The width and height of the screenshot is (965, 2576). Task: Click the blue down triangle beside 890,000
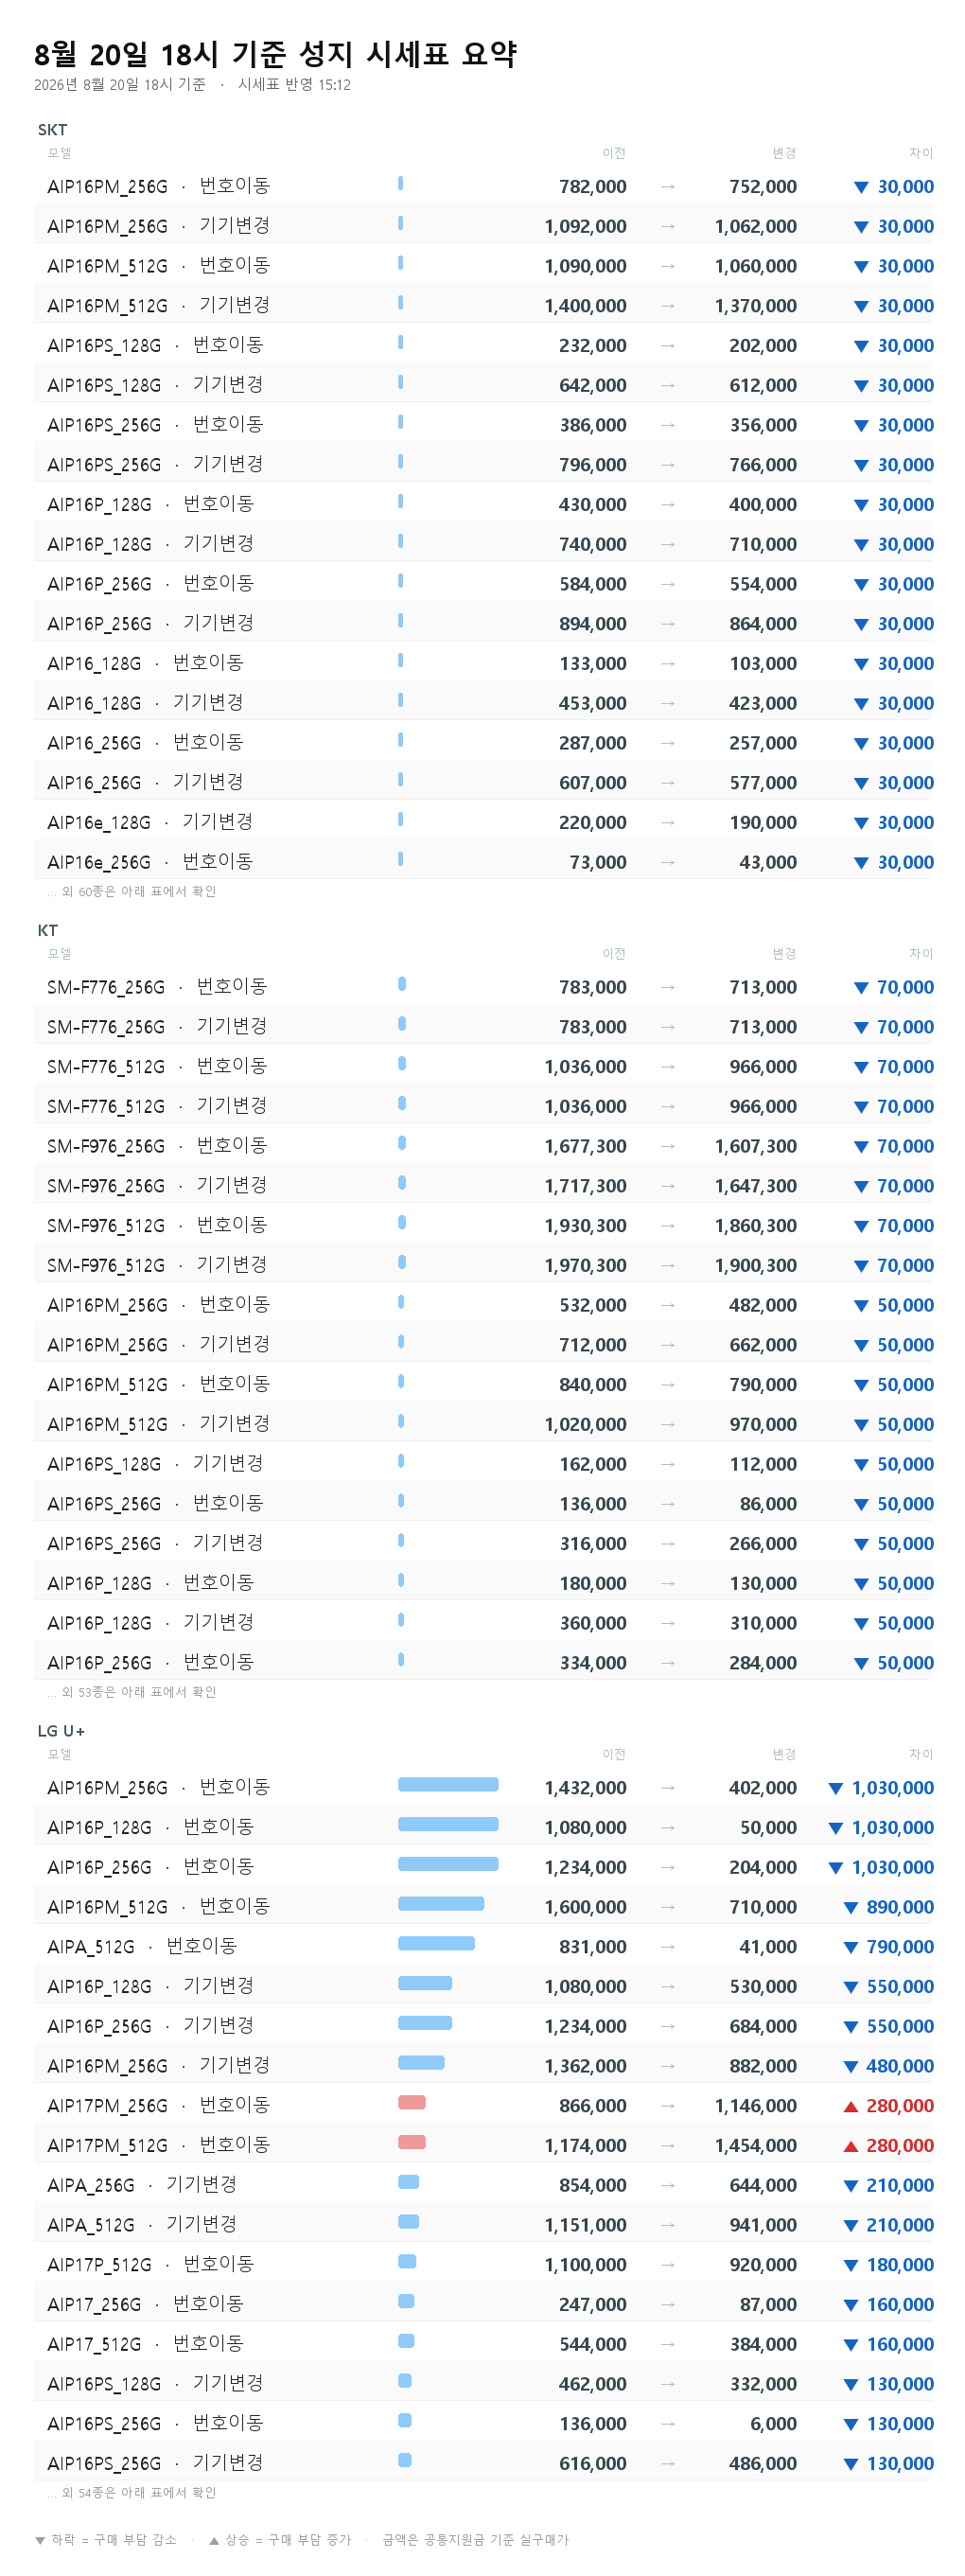coord(851,1908)
